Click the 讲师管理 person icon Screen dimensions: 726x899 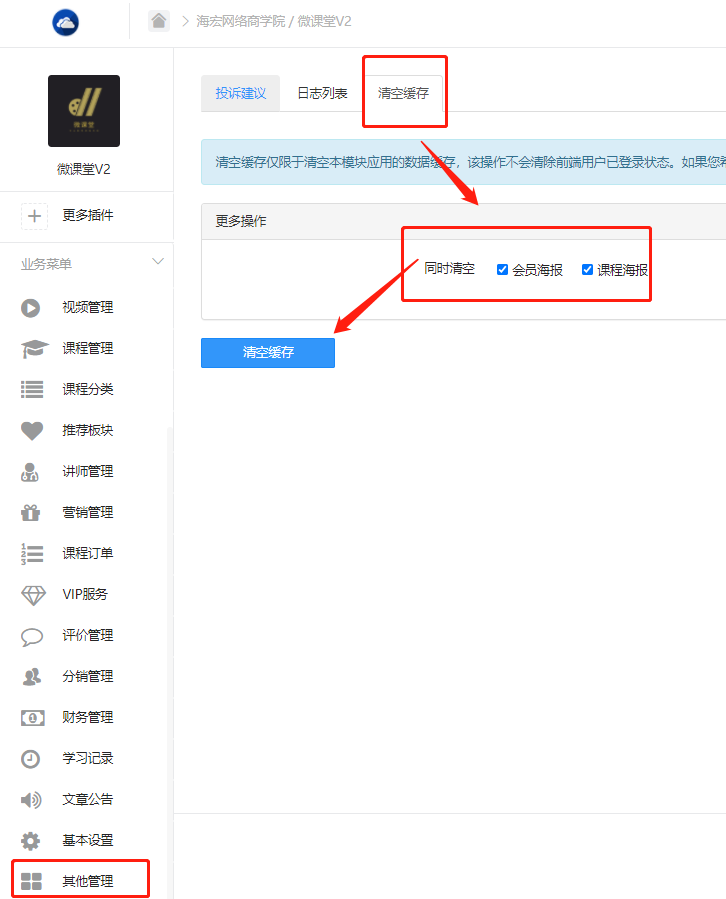click(30, 472)
